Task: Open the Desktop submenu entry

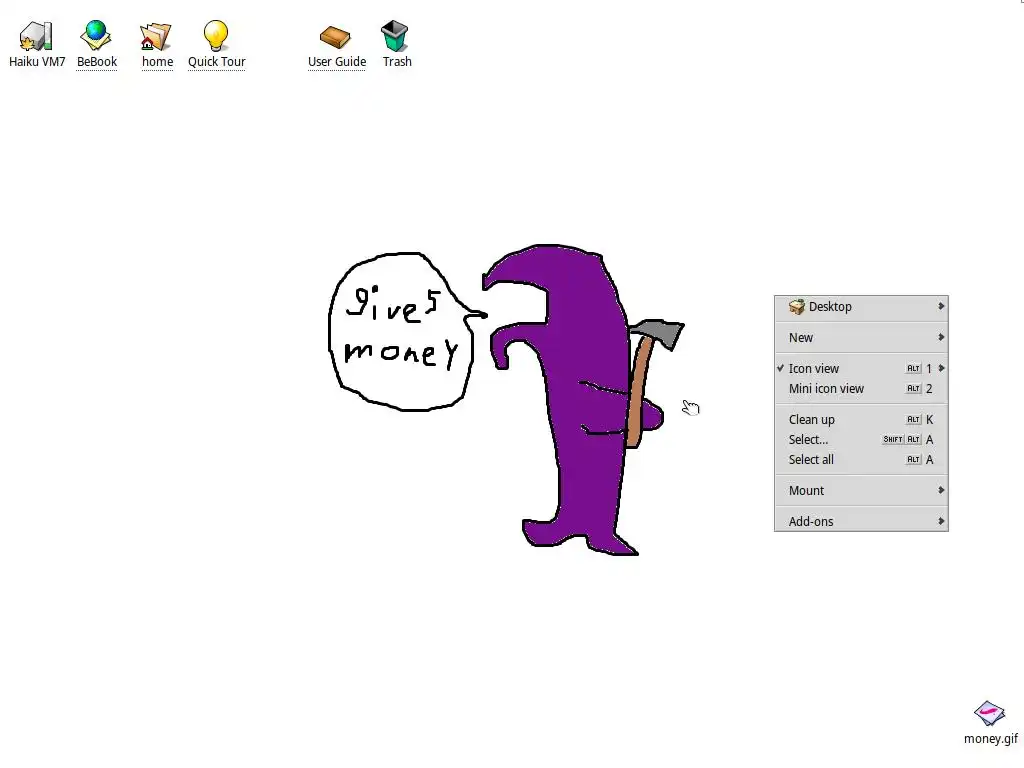Action: [861, 307]
